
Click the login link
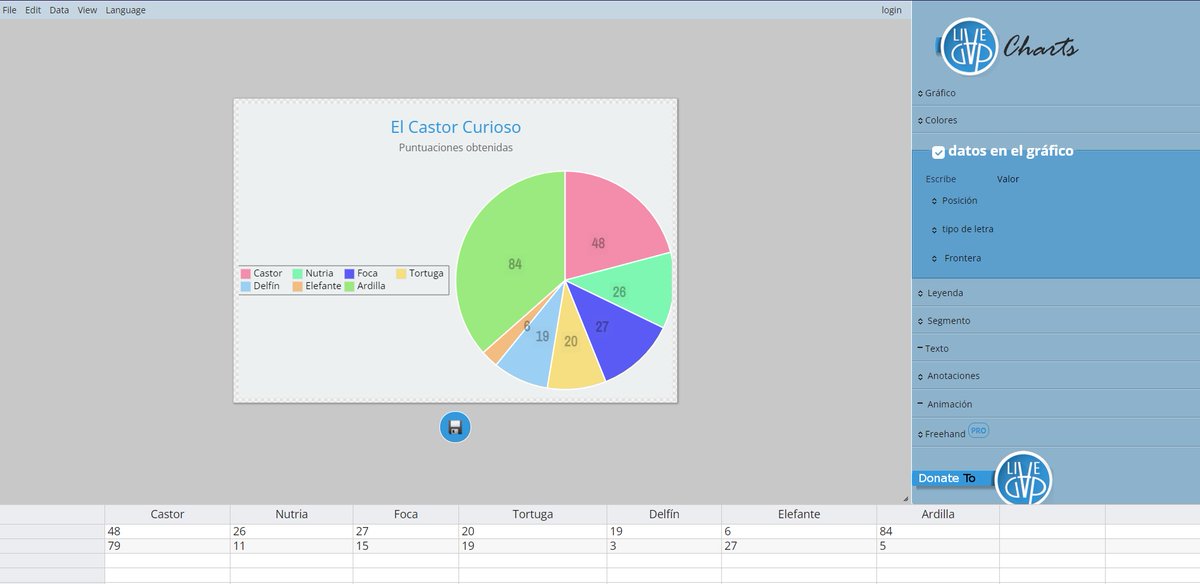(891, 10)
